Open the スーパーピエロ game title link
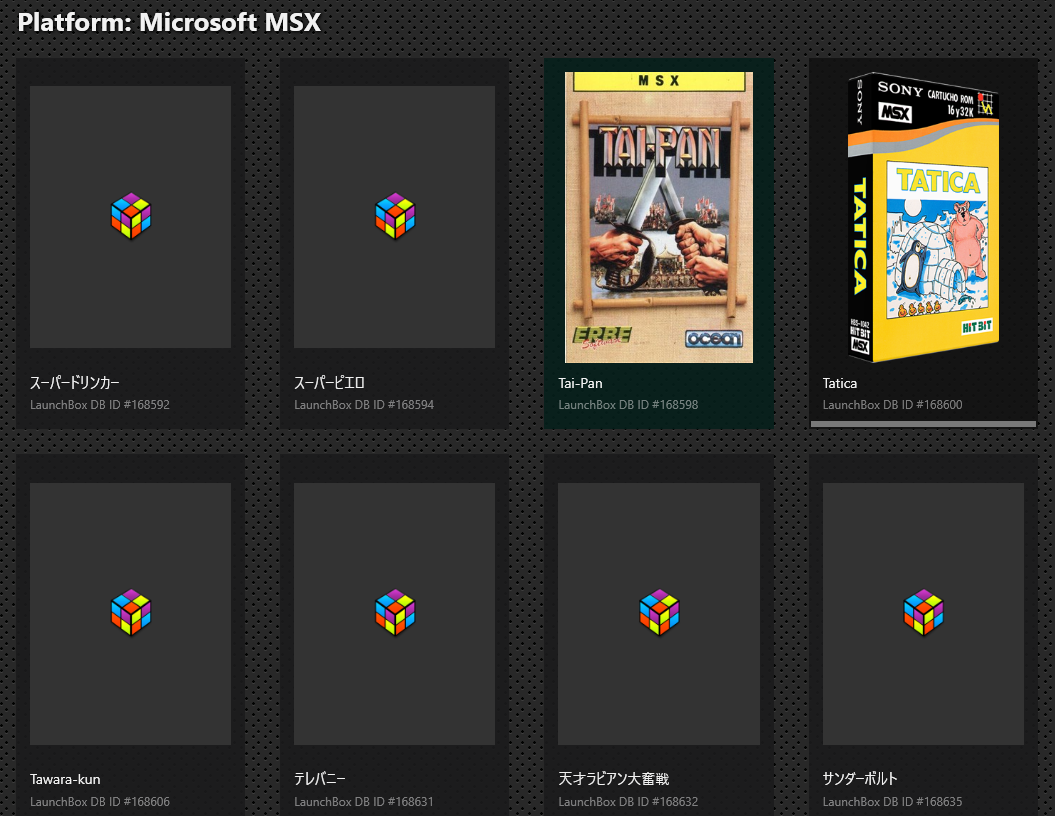Viewport: 1055px width, 816px height. point(329,383)
